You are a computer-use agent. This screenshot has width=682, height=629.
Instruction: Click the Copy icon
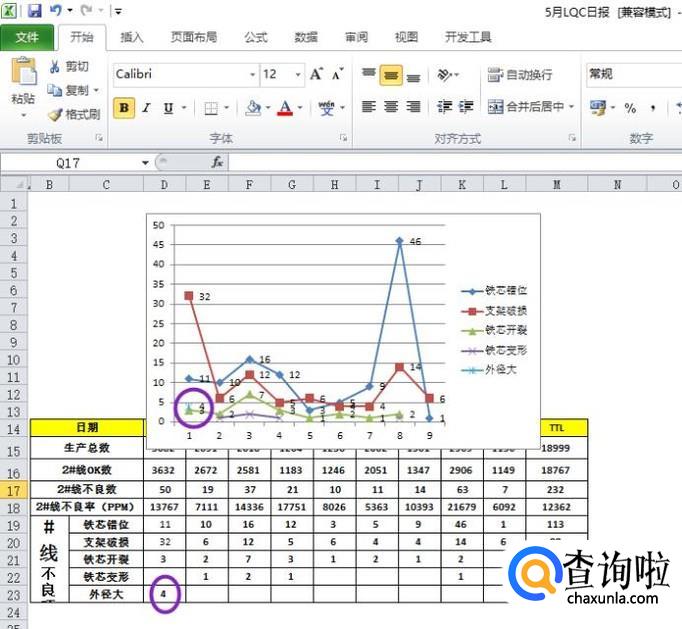[x=55, y=90]
